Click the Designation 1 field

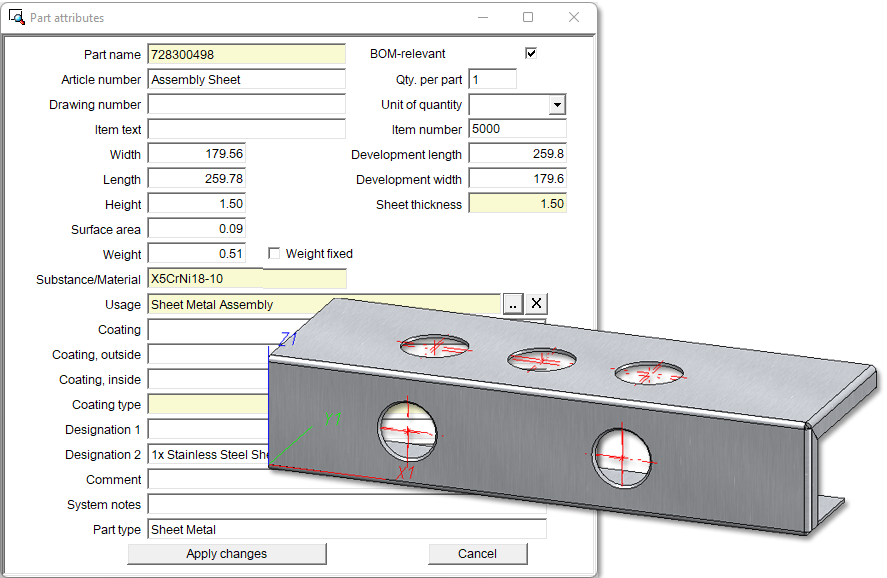point(208,429)
